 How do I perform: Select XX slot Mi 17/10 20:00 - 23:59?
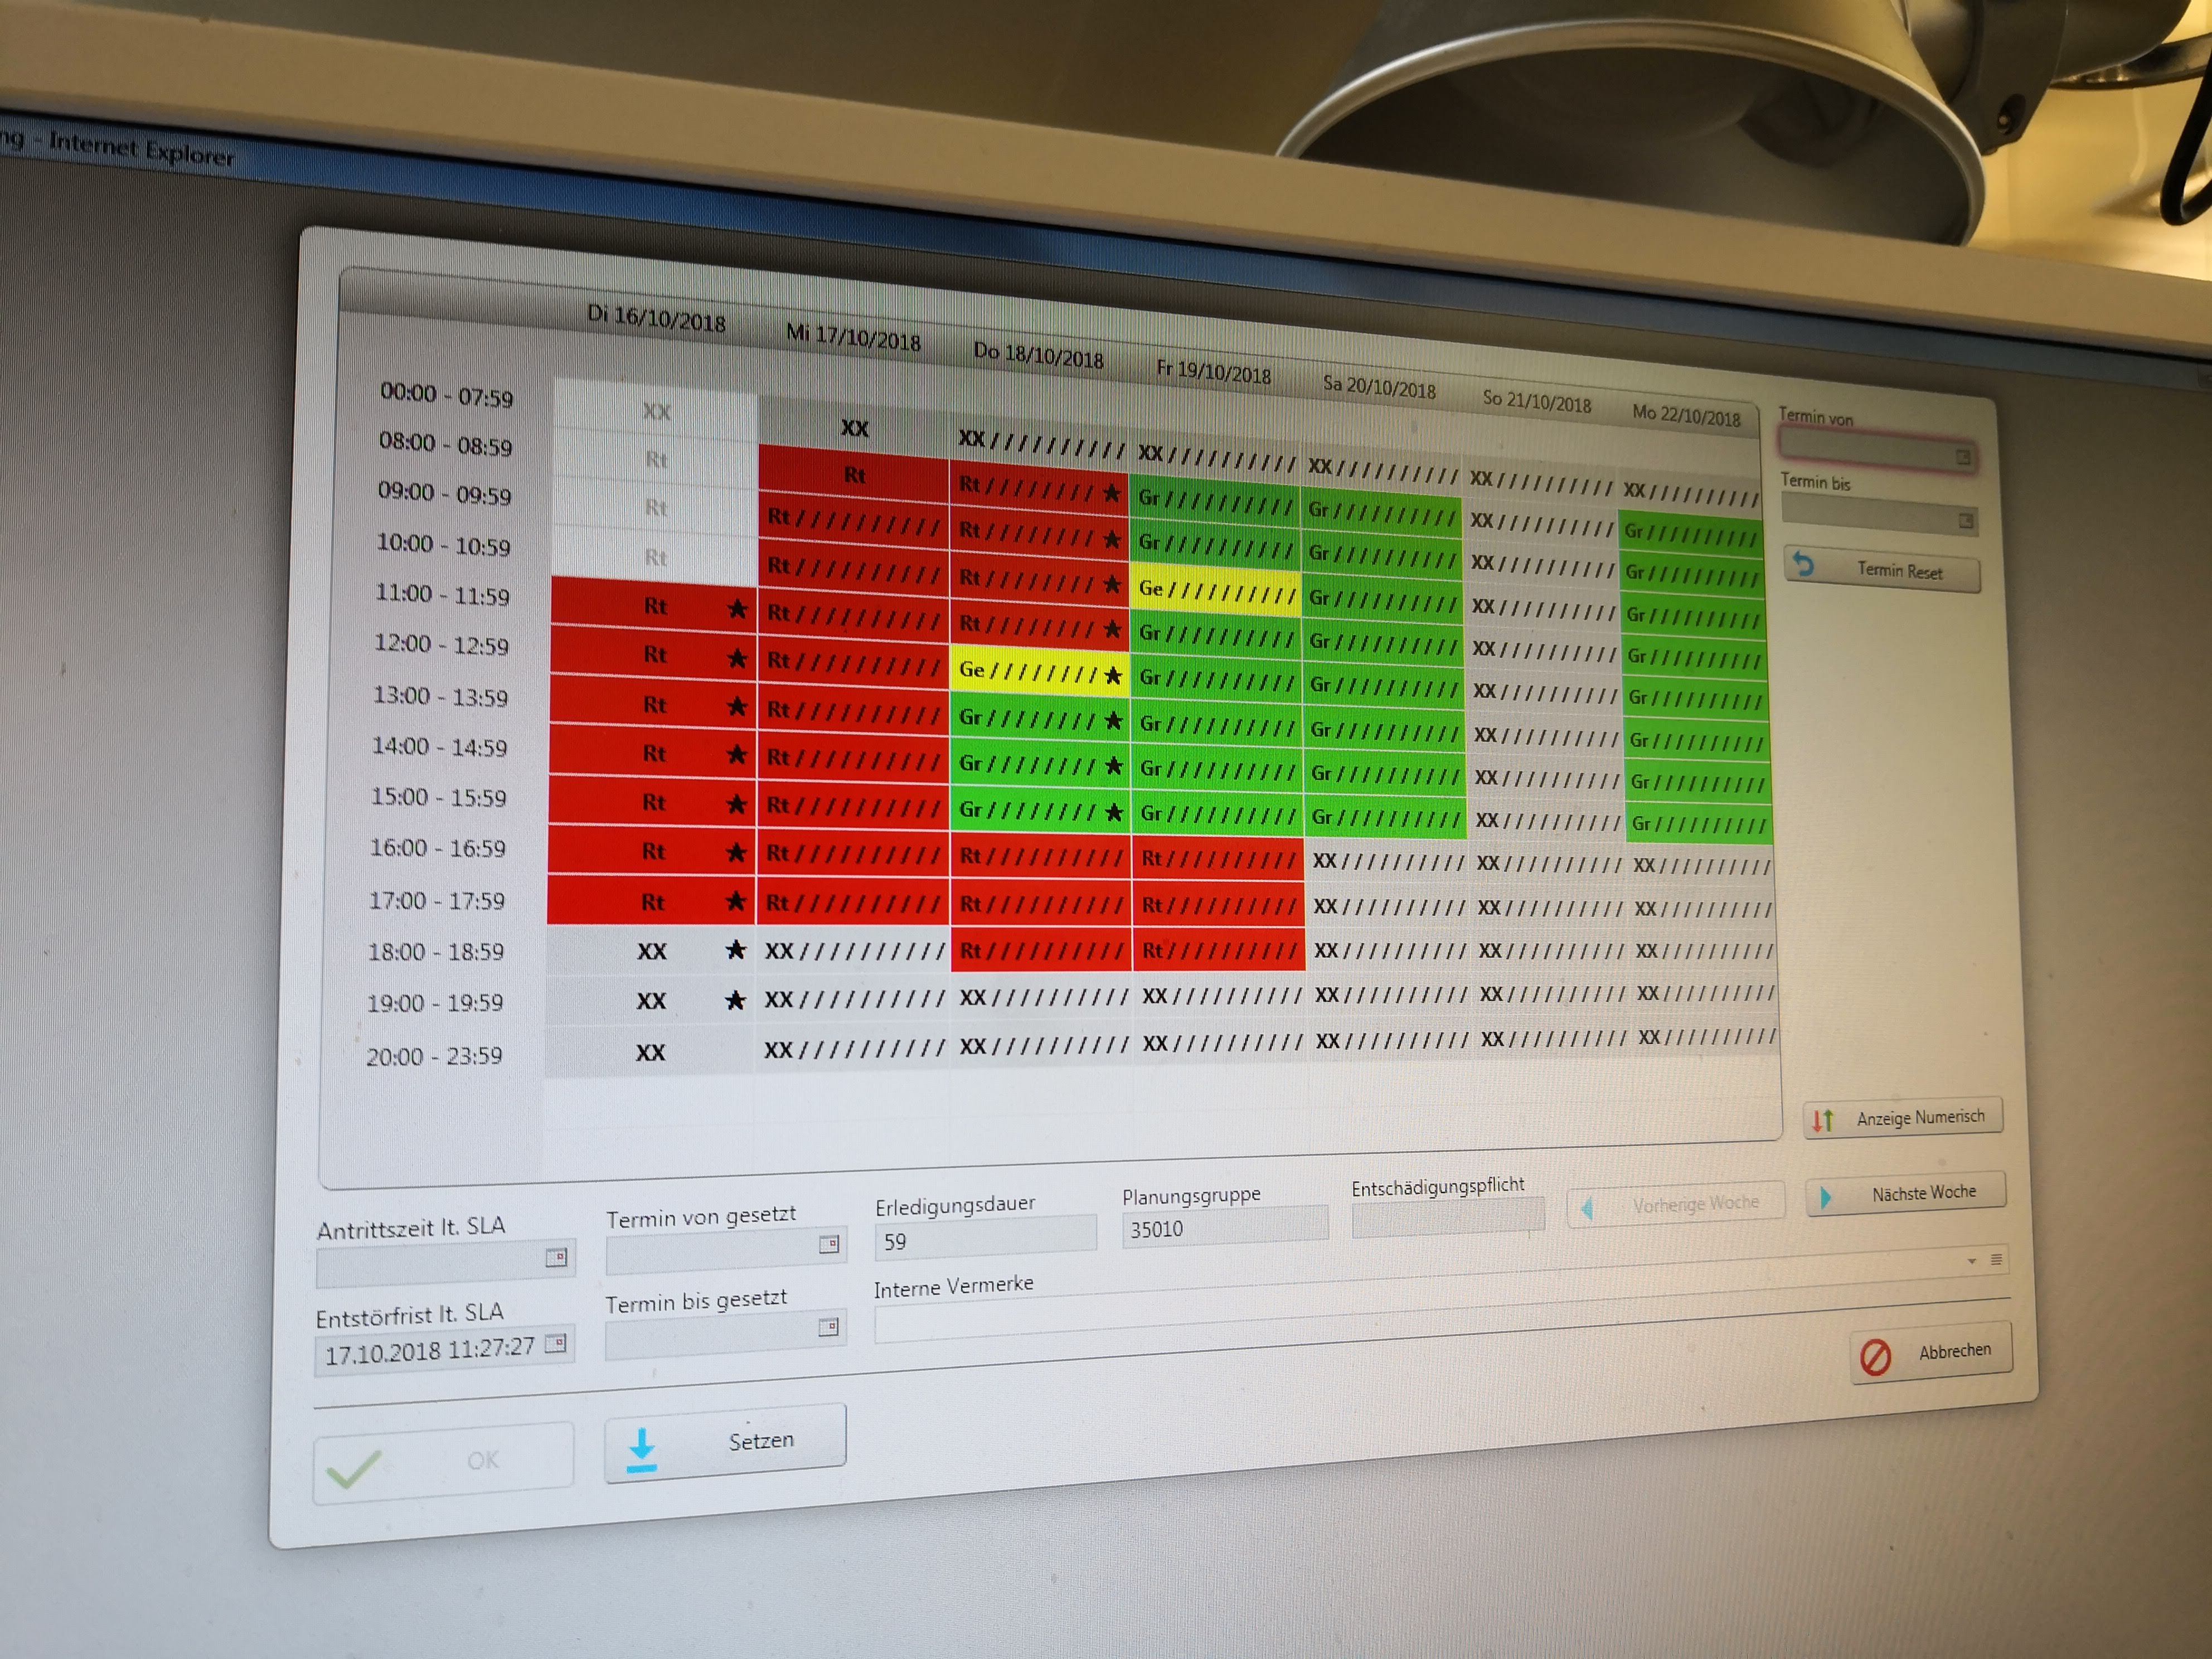click(853, 1049)
